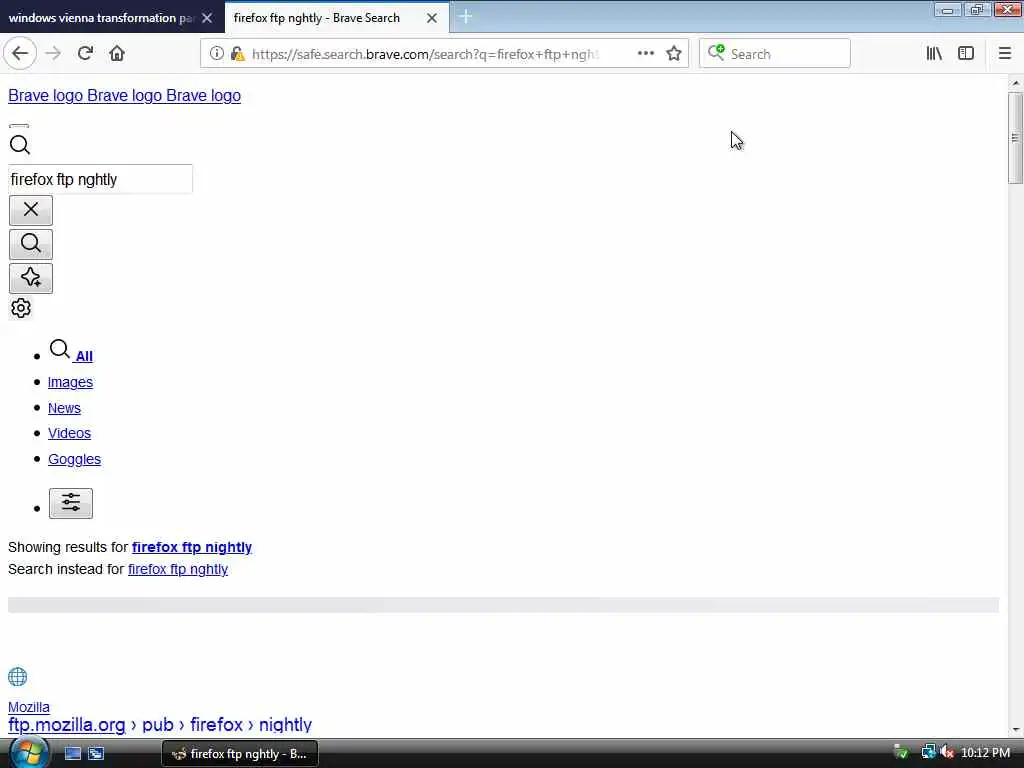Click the Switch between windows quick launch icon
Screen dimensions: 1024x768
tap(96, 754)
